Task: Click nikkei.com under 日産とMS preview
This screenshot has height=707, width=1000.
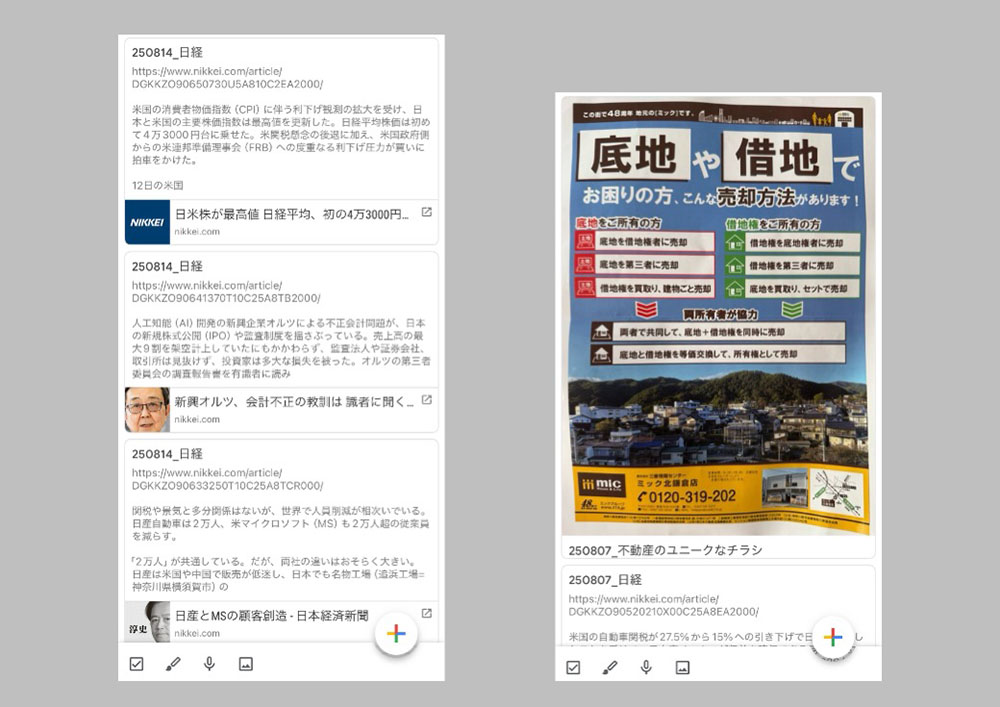Action: pyautogui.click(x=197, y=633)
